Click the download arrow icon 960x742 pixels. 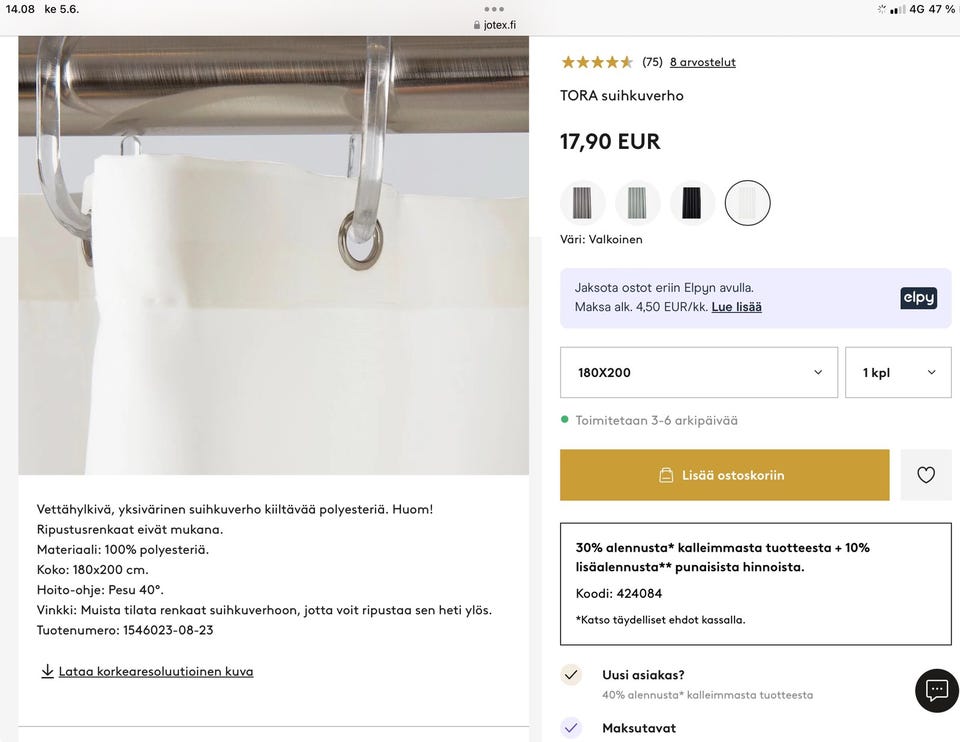pyautogui.click(x=47, y=671)
